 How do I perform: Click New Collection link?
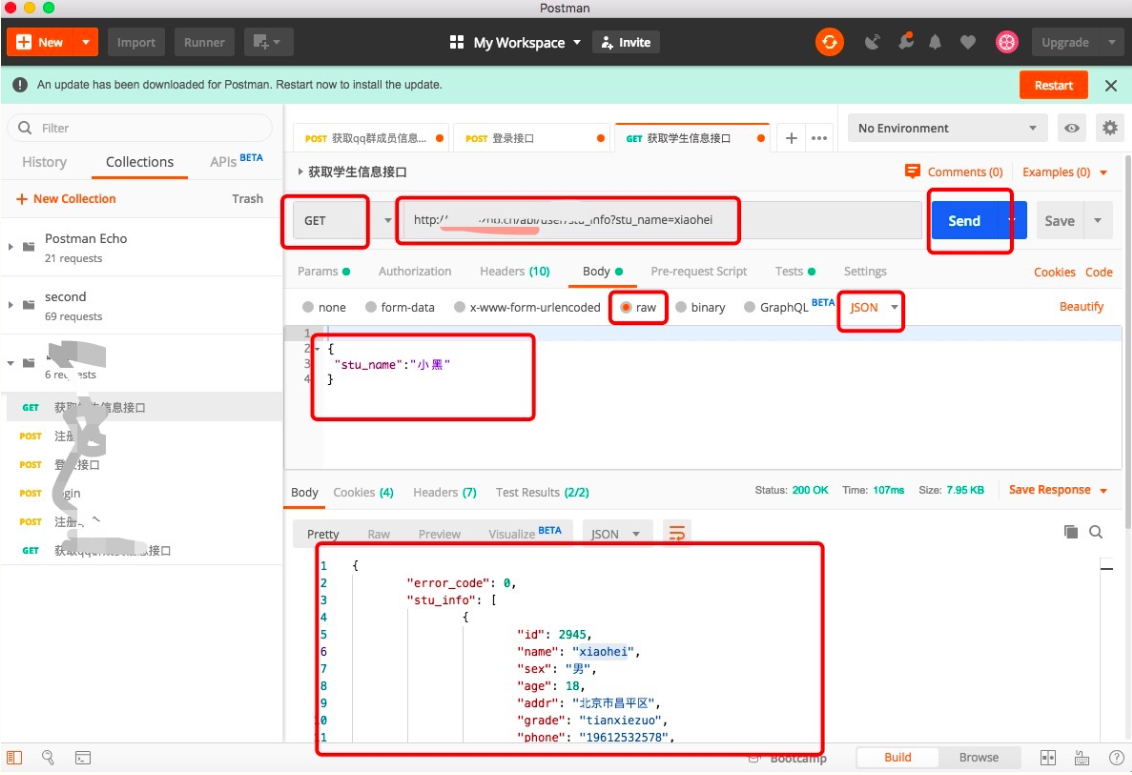(x=66, y=199)
